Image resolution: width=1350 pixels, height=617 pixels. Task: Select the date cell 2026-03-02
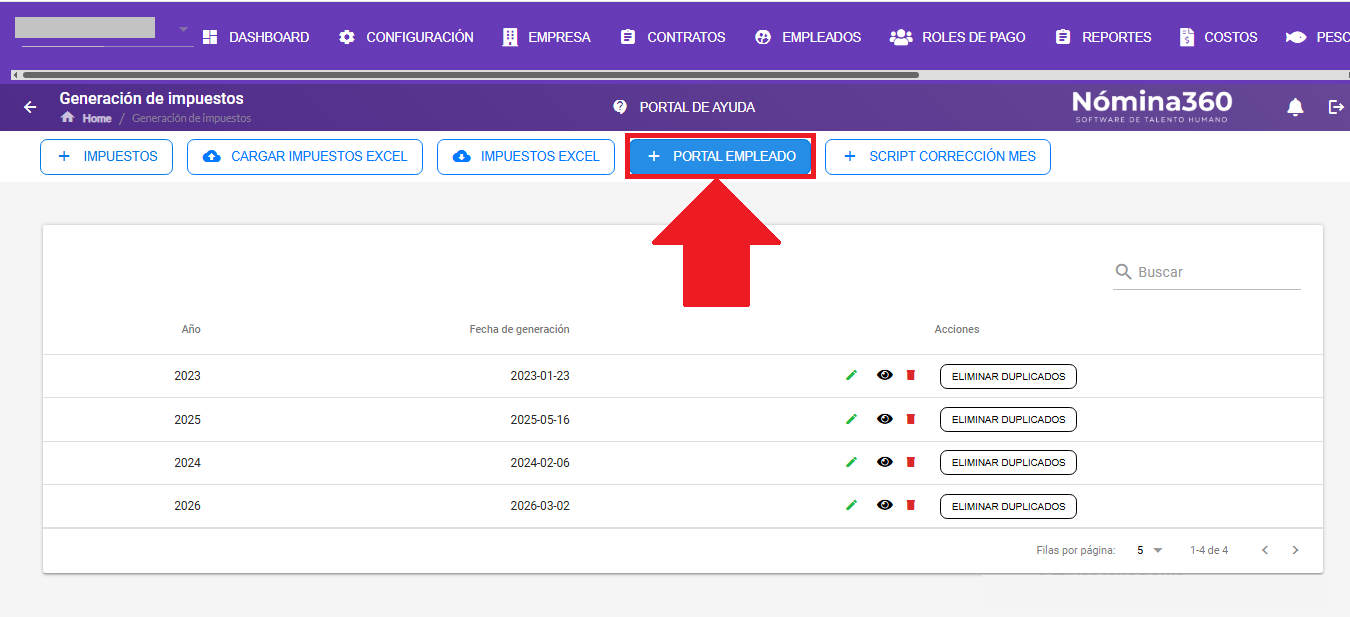point(540,506)
